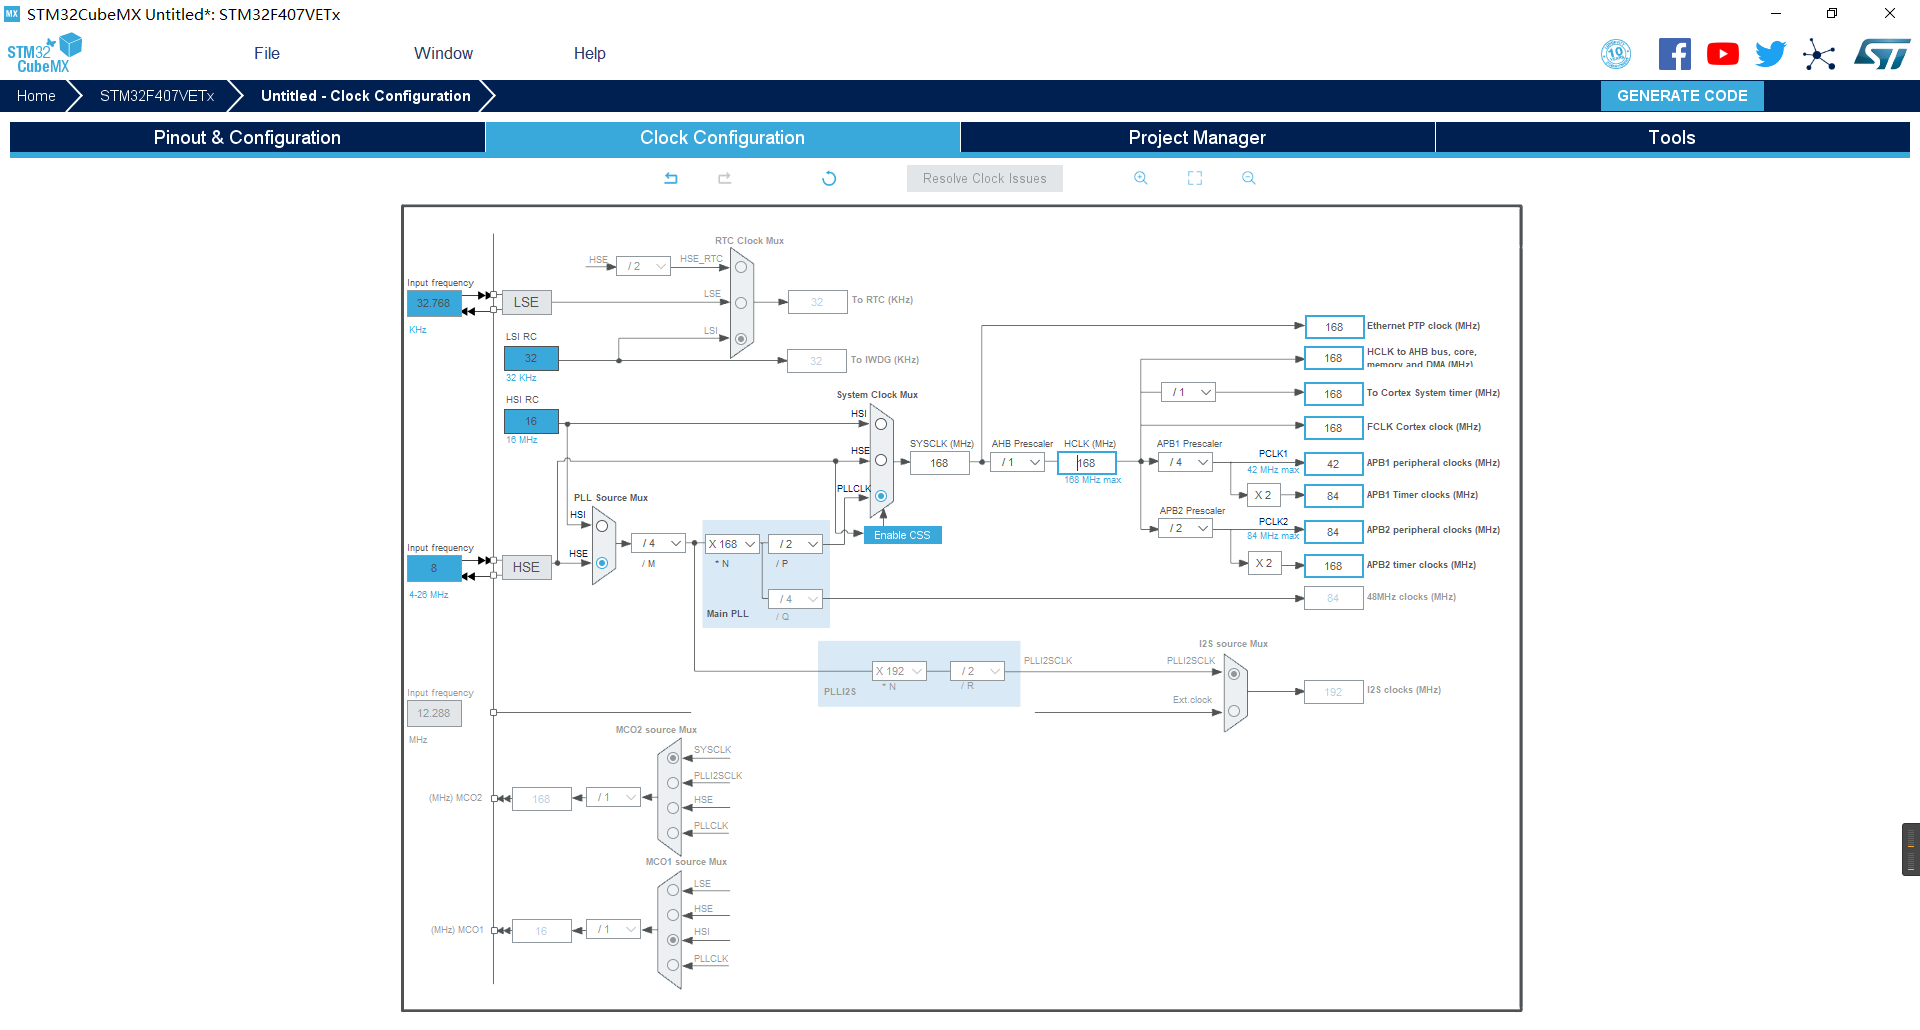This screenshot has height=1030, width=1920.
Task: Open the File menu
Action: pyautogui.click(x=267, y=53)
